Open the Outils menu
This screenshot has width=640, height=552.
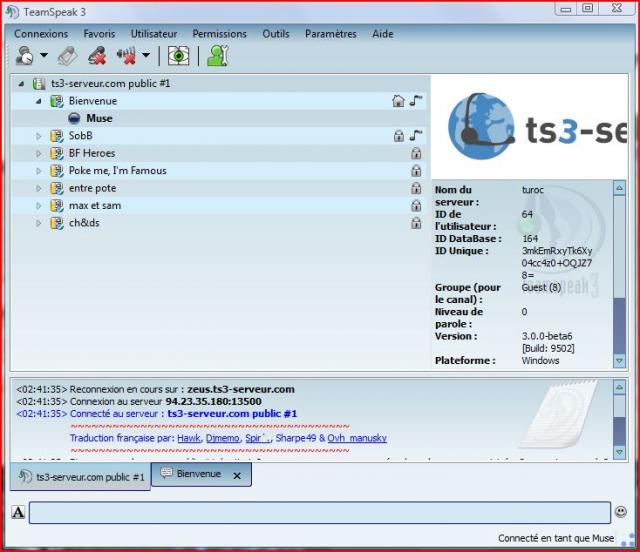point(276,34)
